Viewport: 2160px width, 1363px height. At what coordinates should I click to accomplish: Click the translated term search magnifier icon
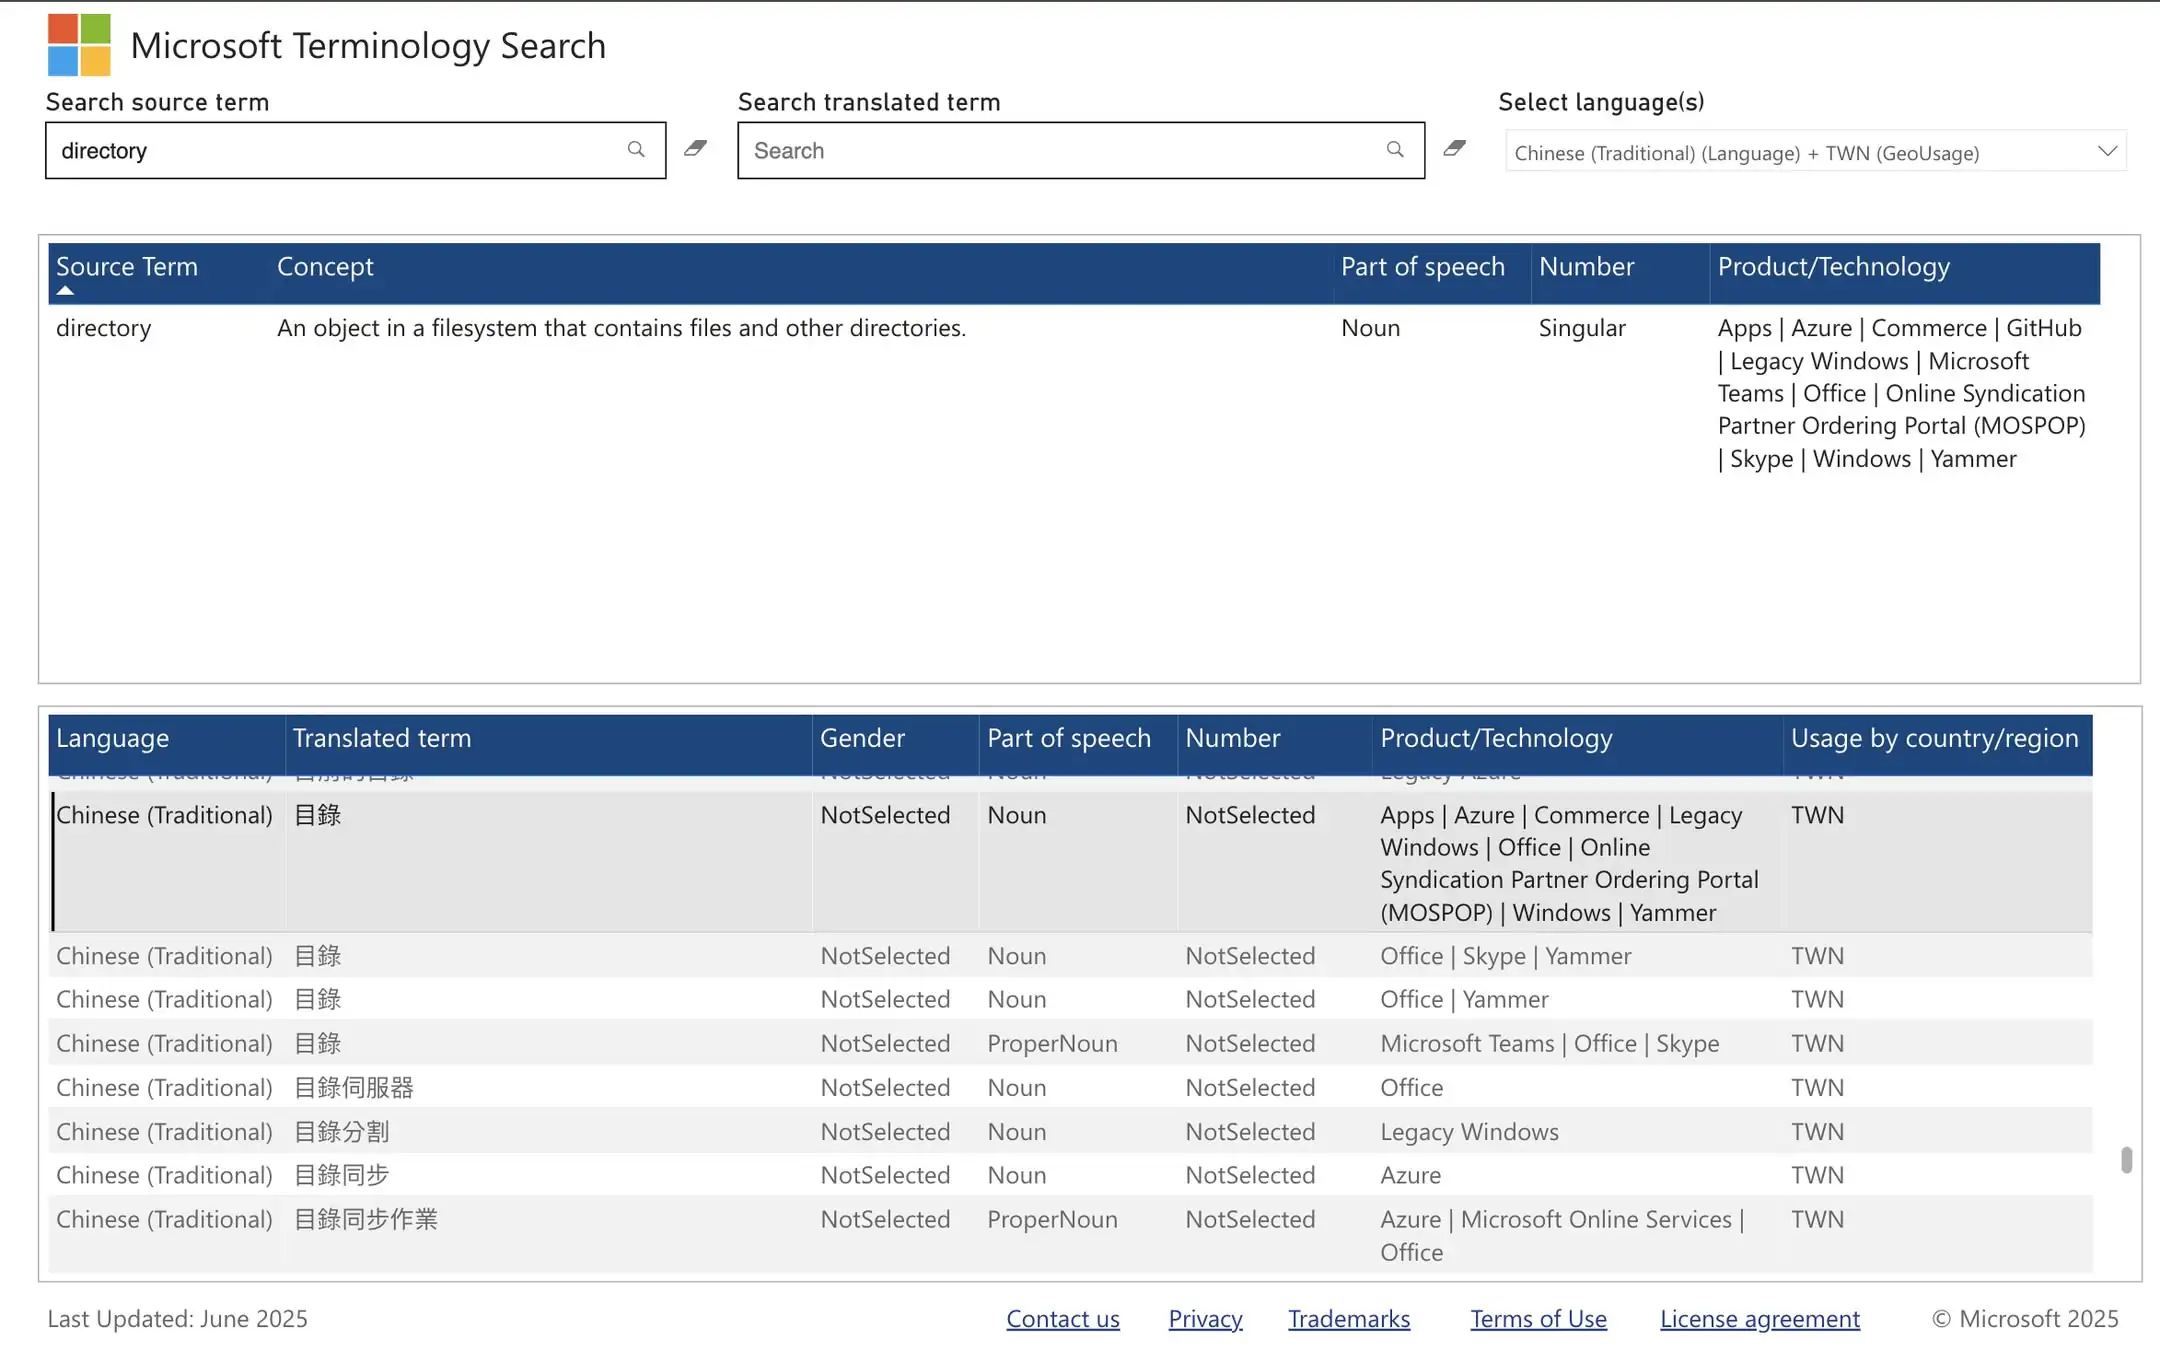[1395, 150]
